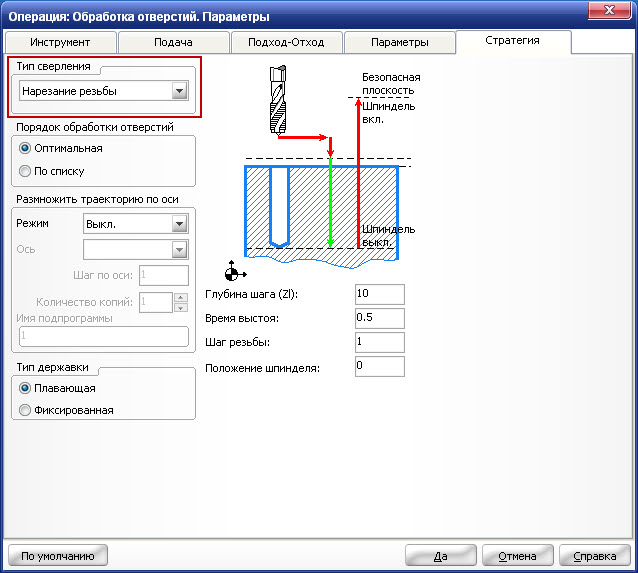
Task: Click the Отмена button
Action: coord(518,556)
